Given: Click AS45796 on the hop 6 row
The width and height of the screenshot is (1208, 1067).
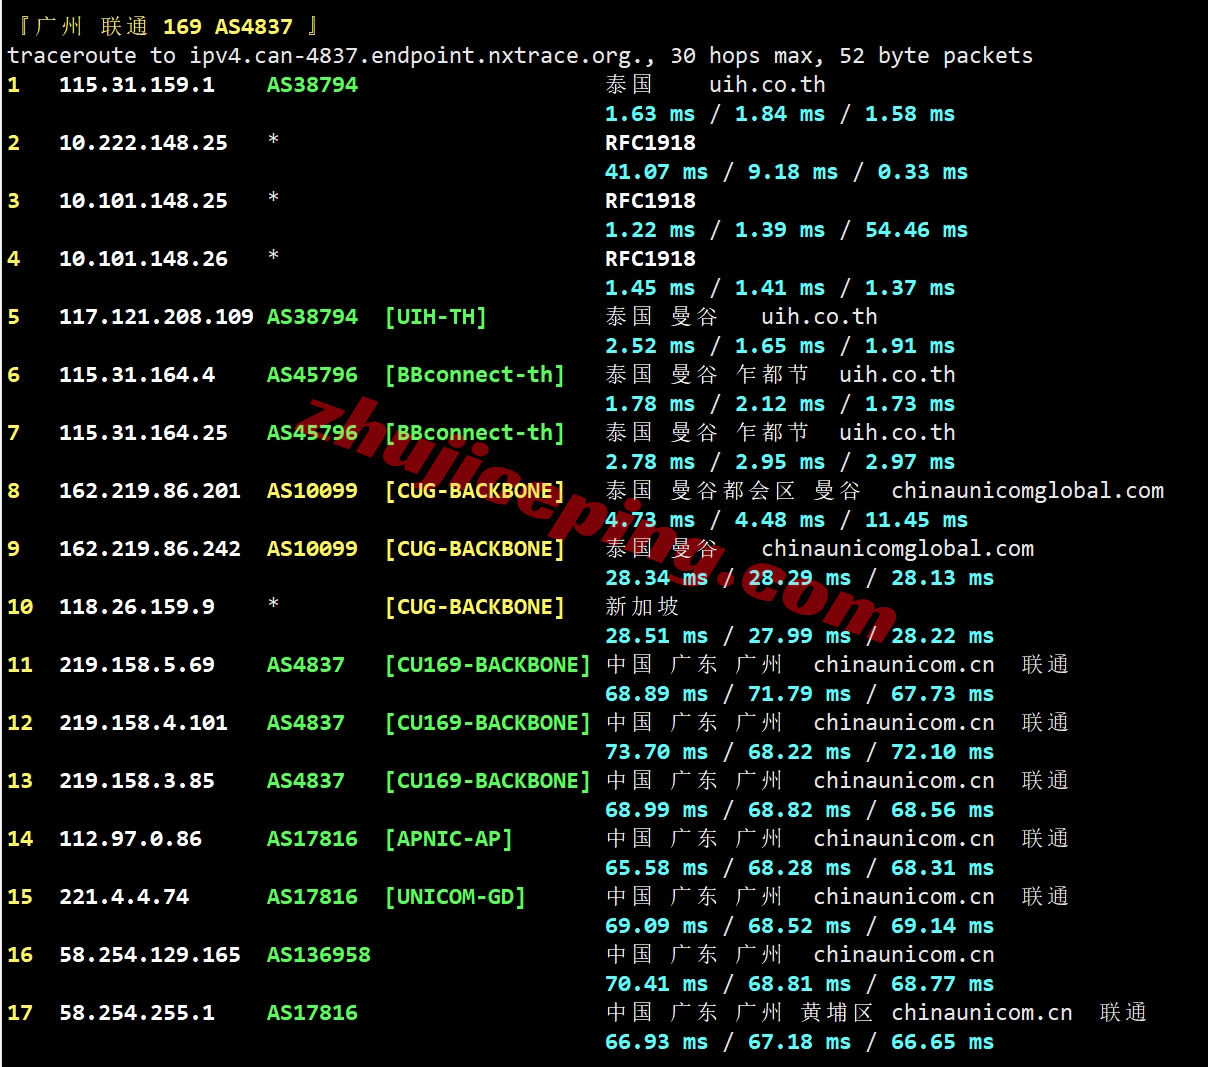Looking at the screenshot, I should click(312, 374).
